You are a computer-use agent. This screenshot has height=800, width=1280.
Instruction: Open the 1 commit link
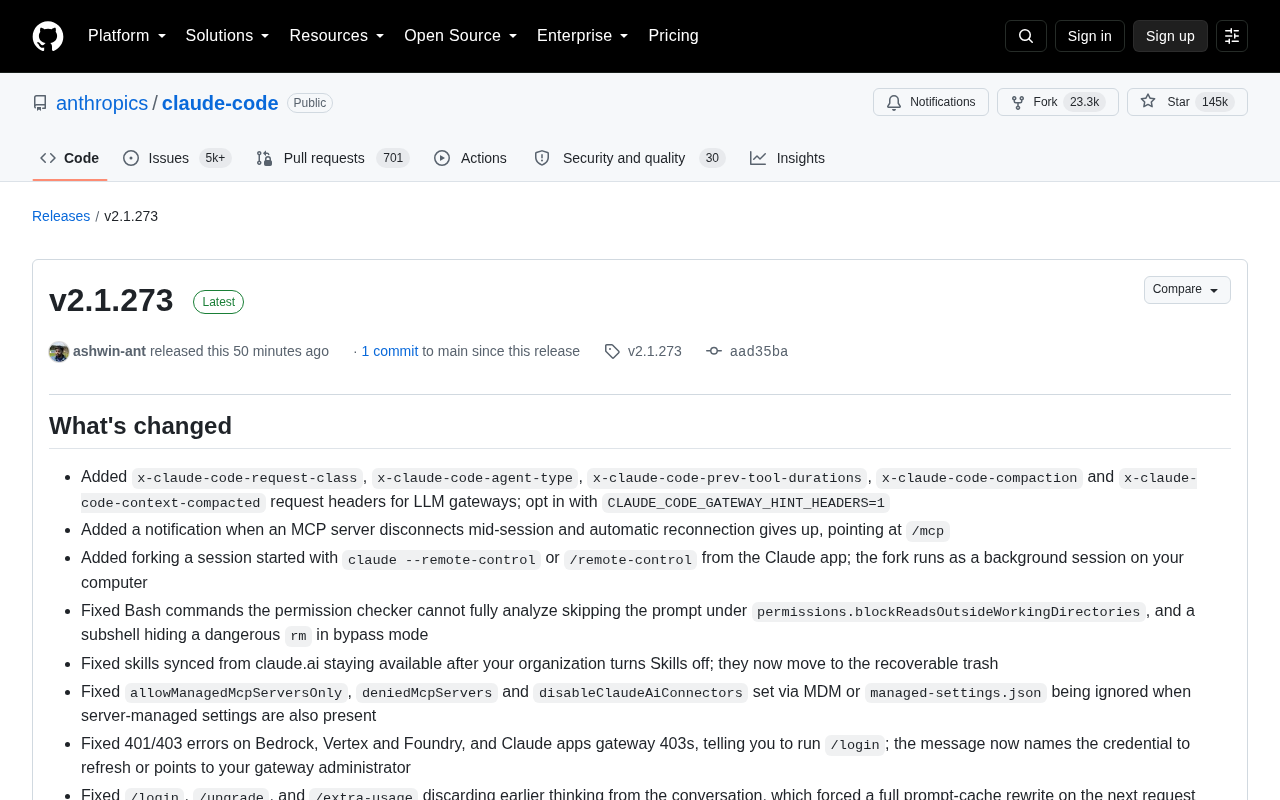390,351
